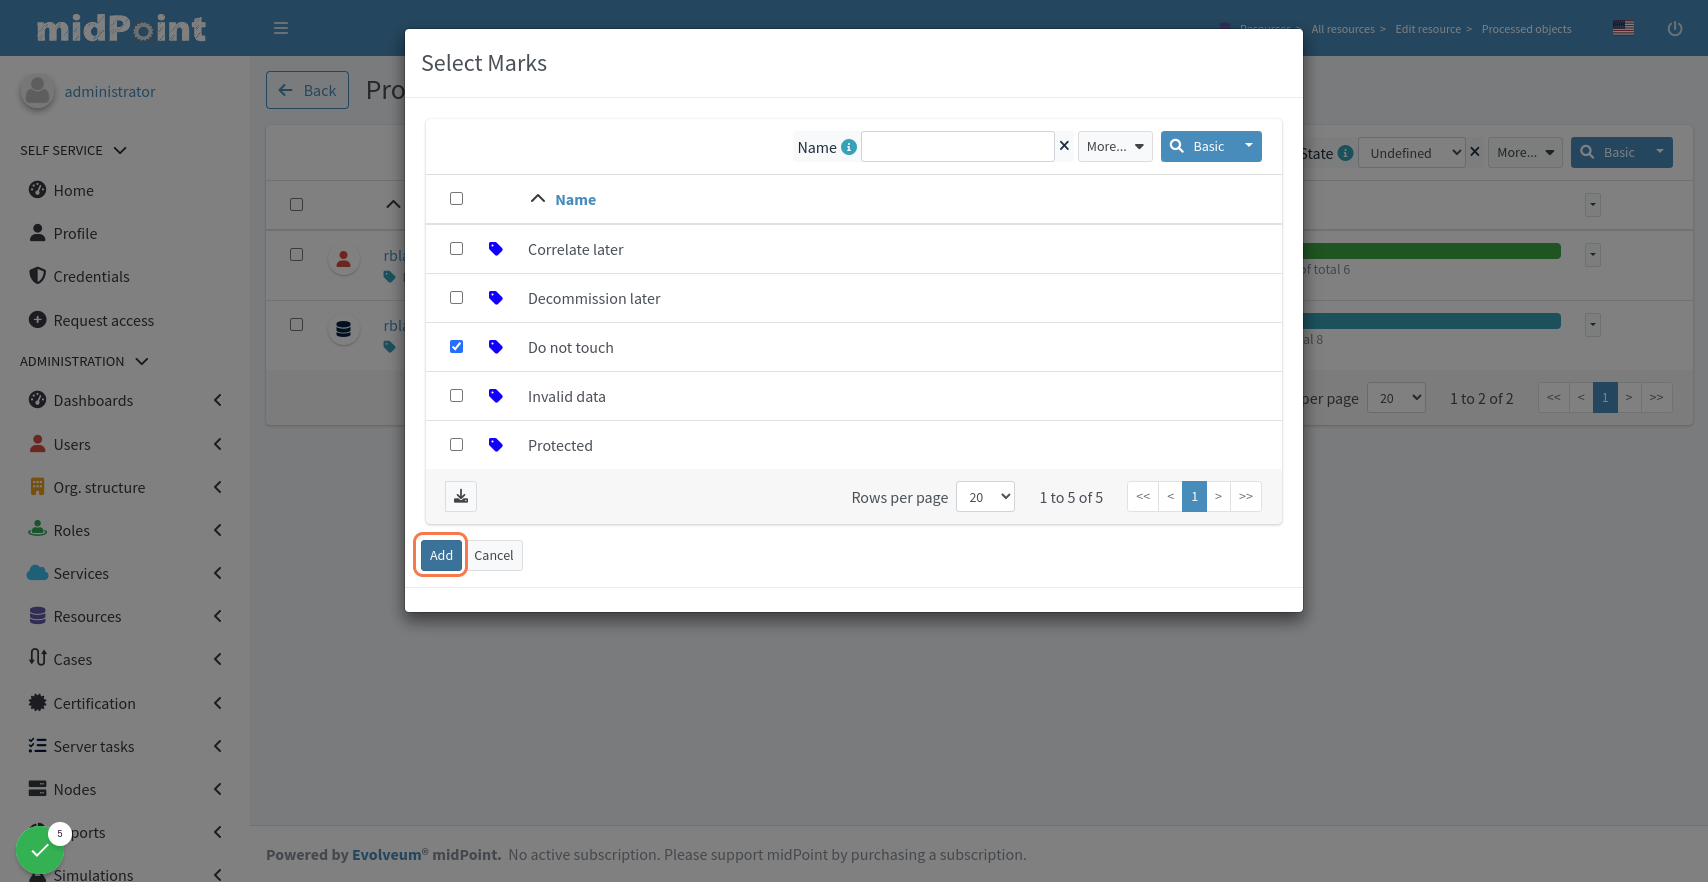Image resolution: width=1708 pixels, height=882 pixels.
Task: Click the Name search input field
Action: [957, 146]
